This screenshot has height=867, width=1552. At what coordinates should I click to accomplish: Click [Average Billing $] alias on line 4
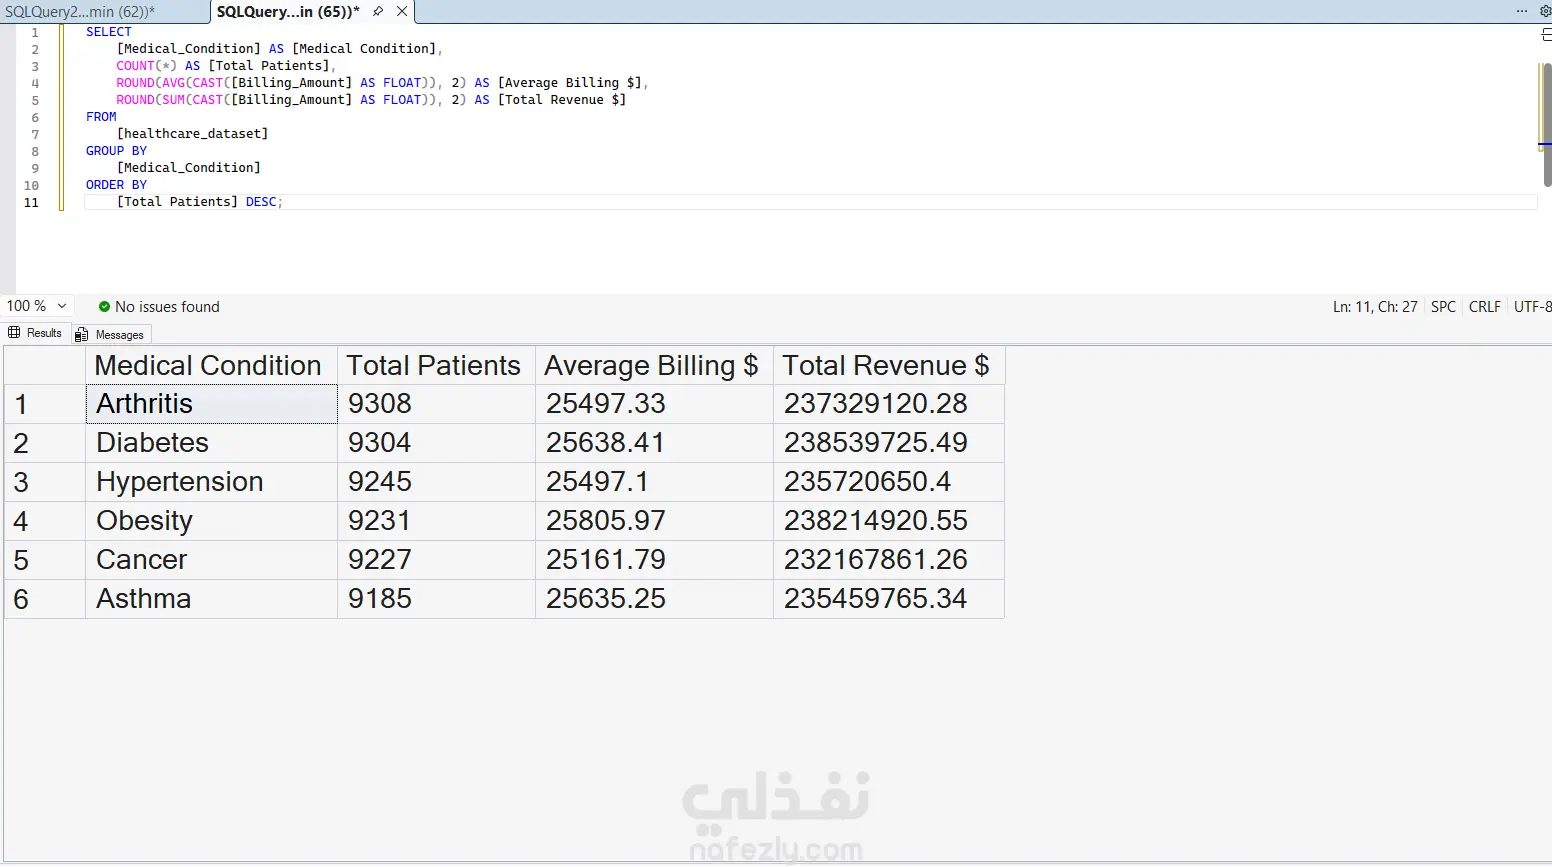pos(570,83)
